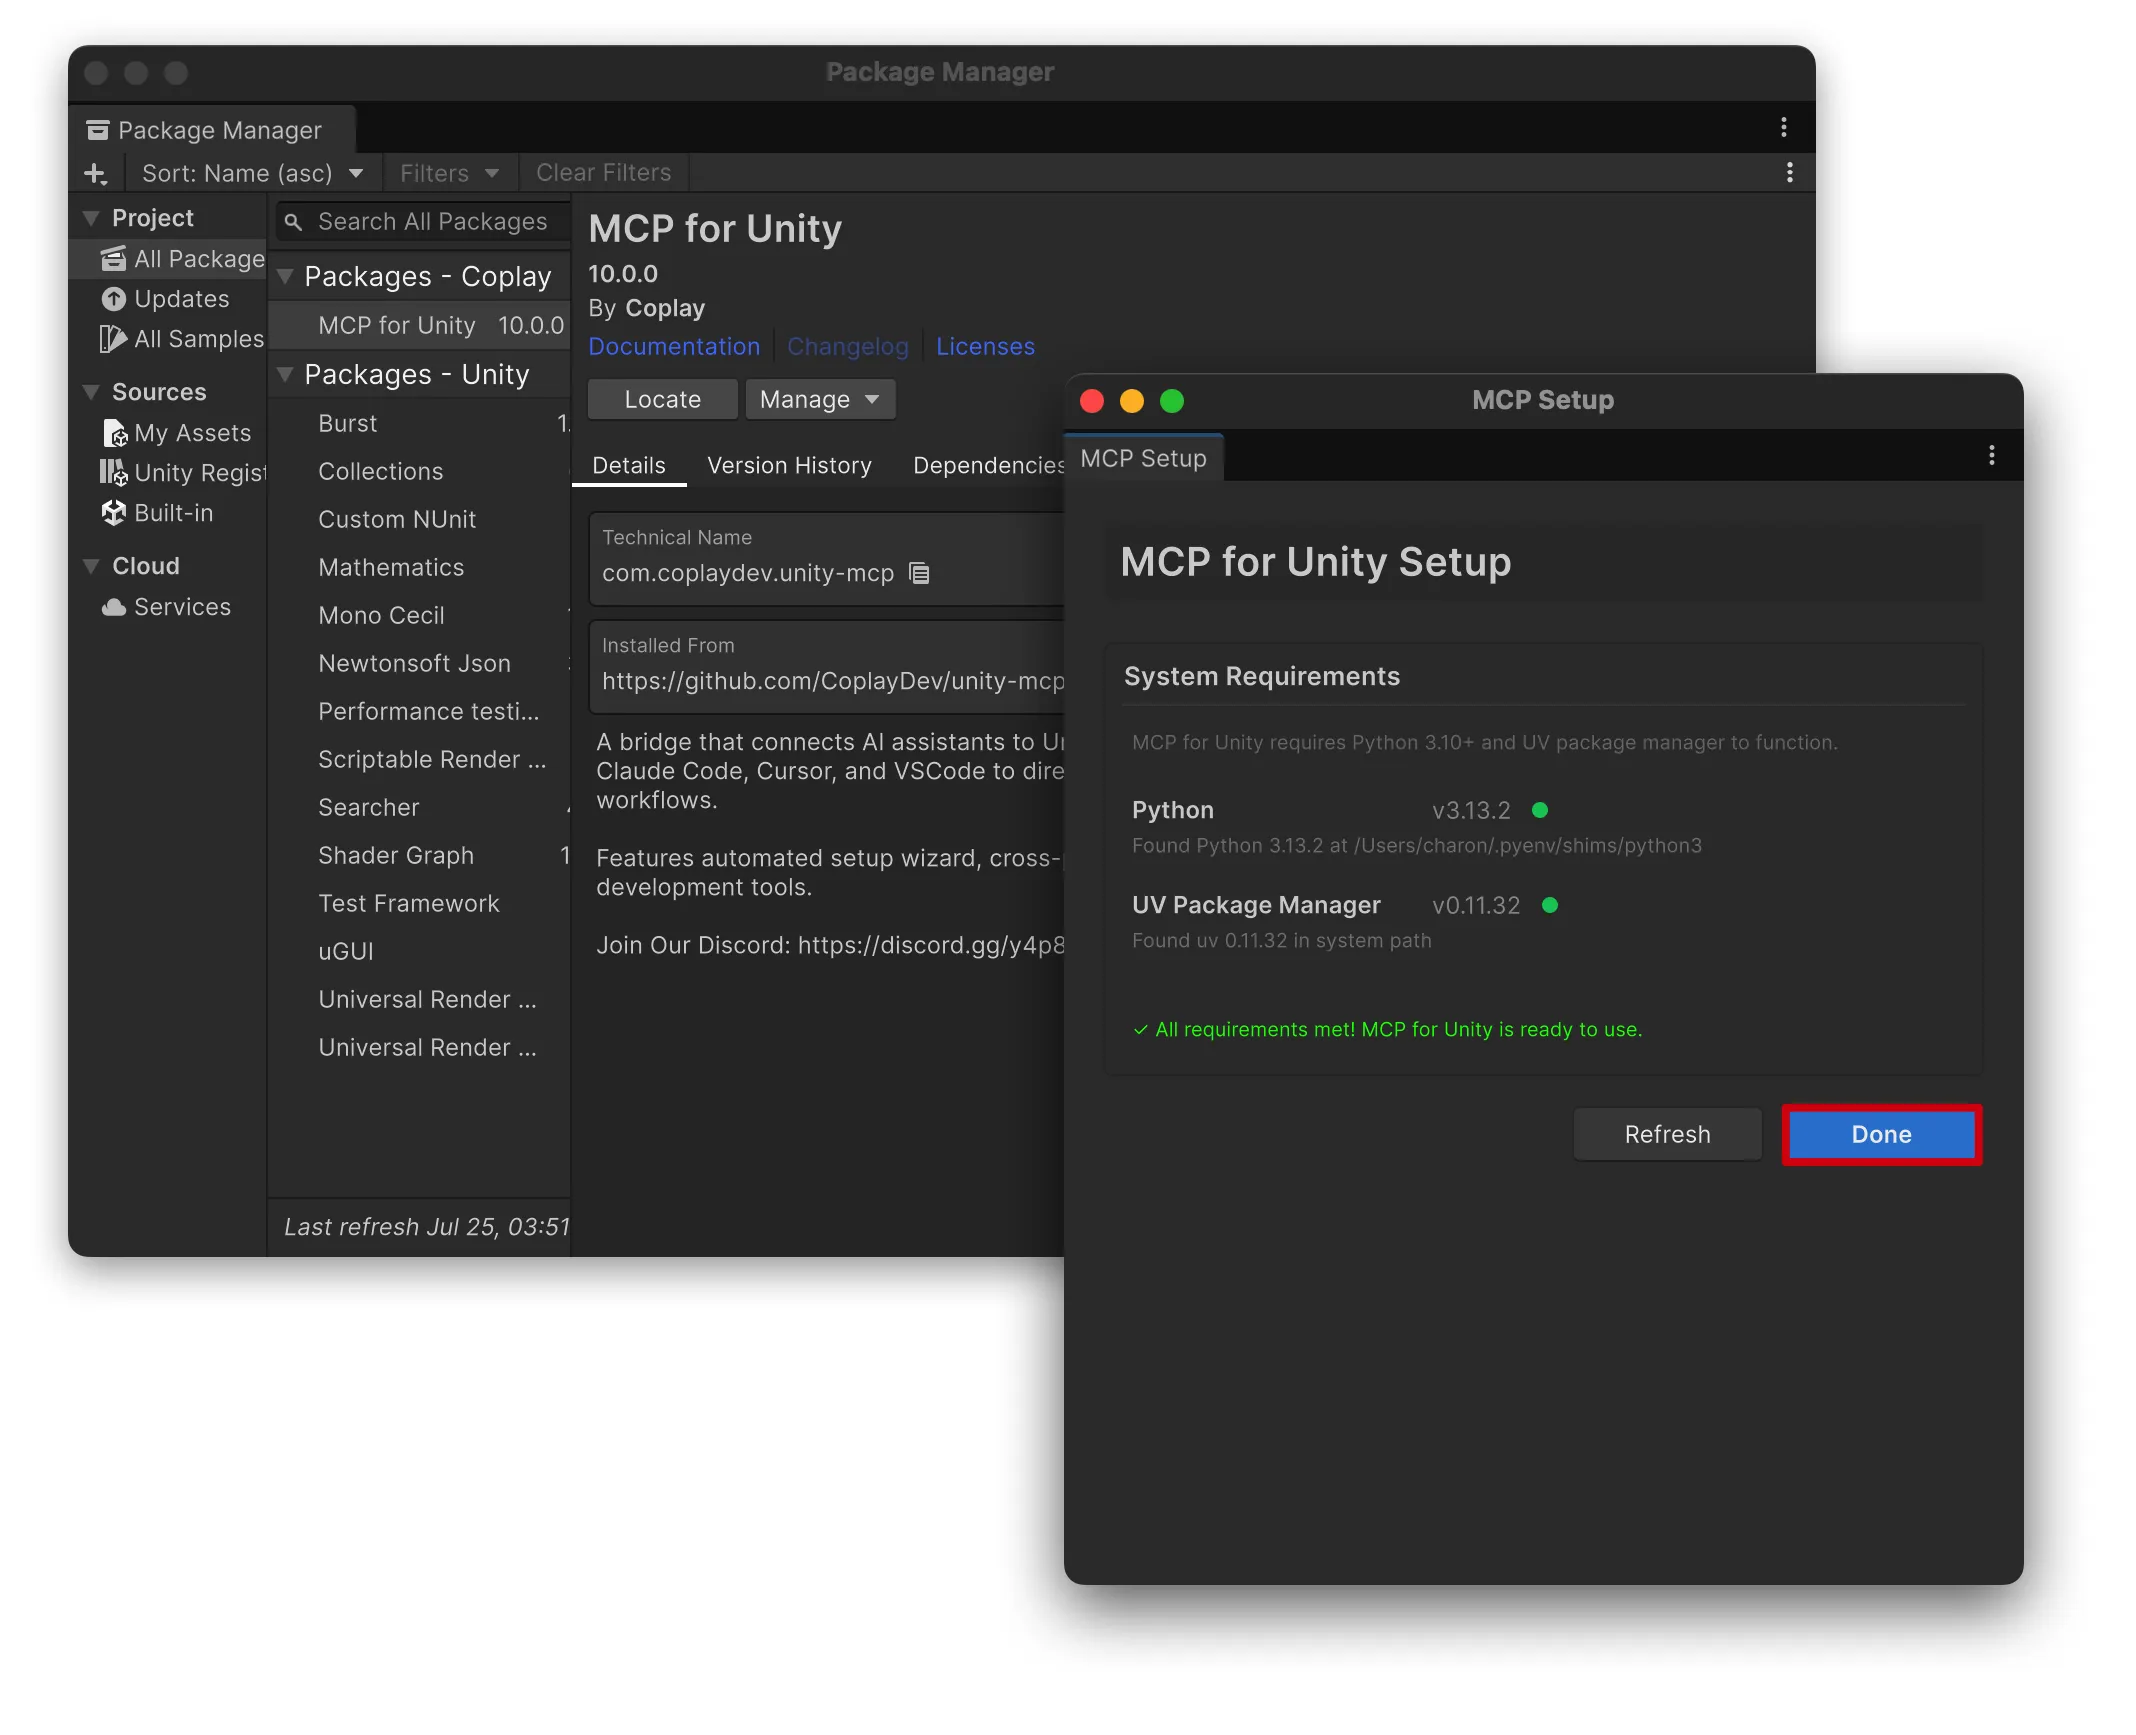
Task: Click the Locate button
Action: tap(662, 400)
